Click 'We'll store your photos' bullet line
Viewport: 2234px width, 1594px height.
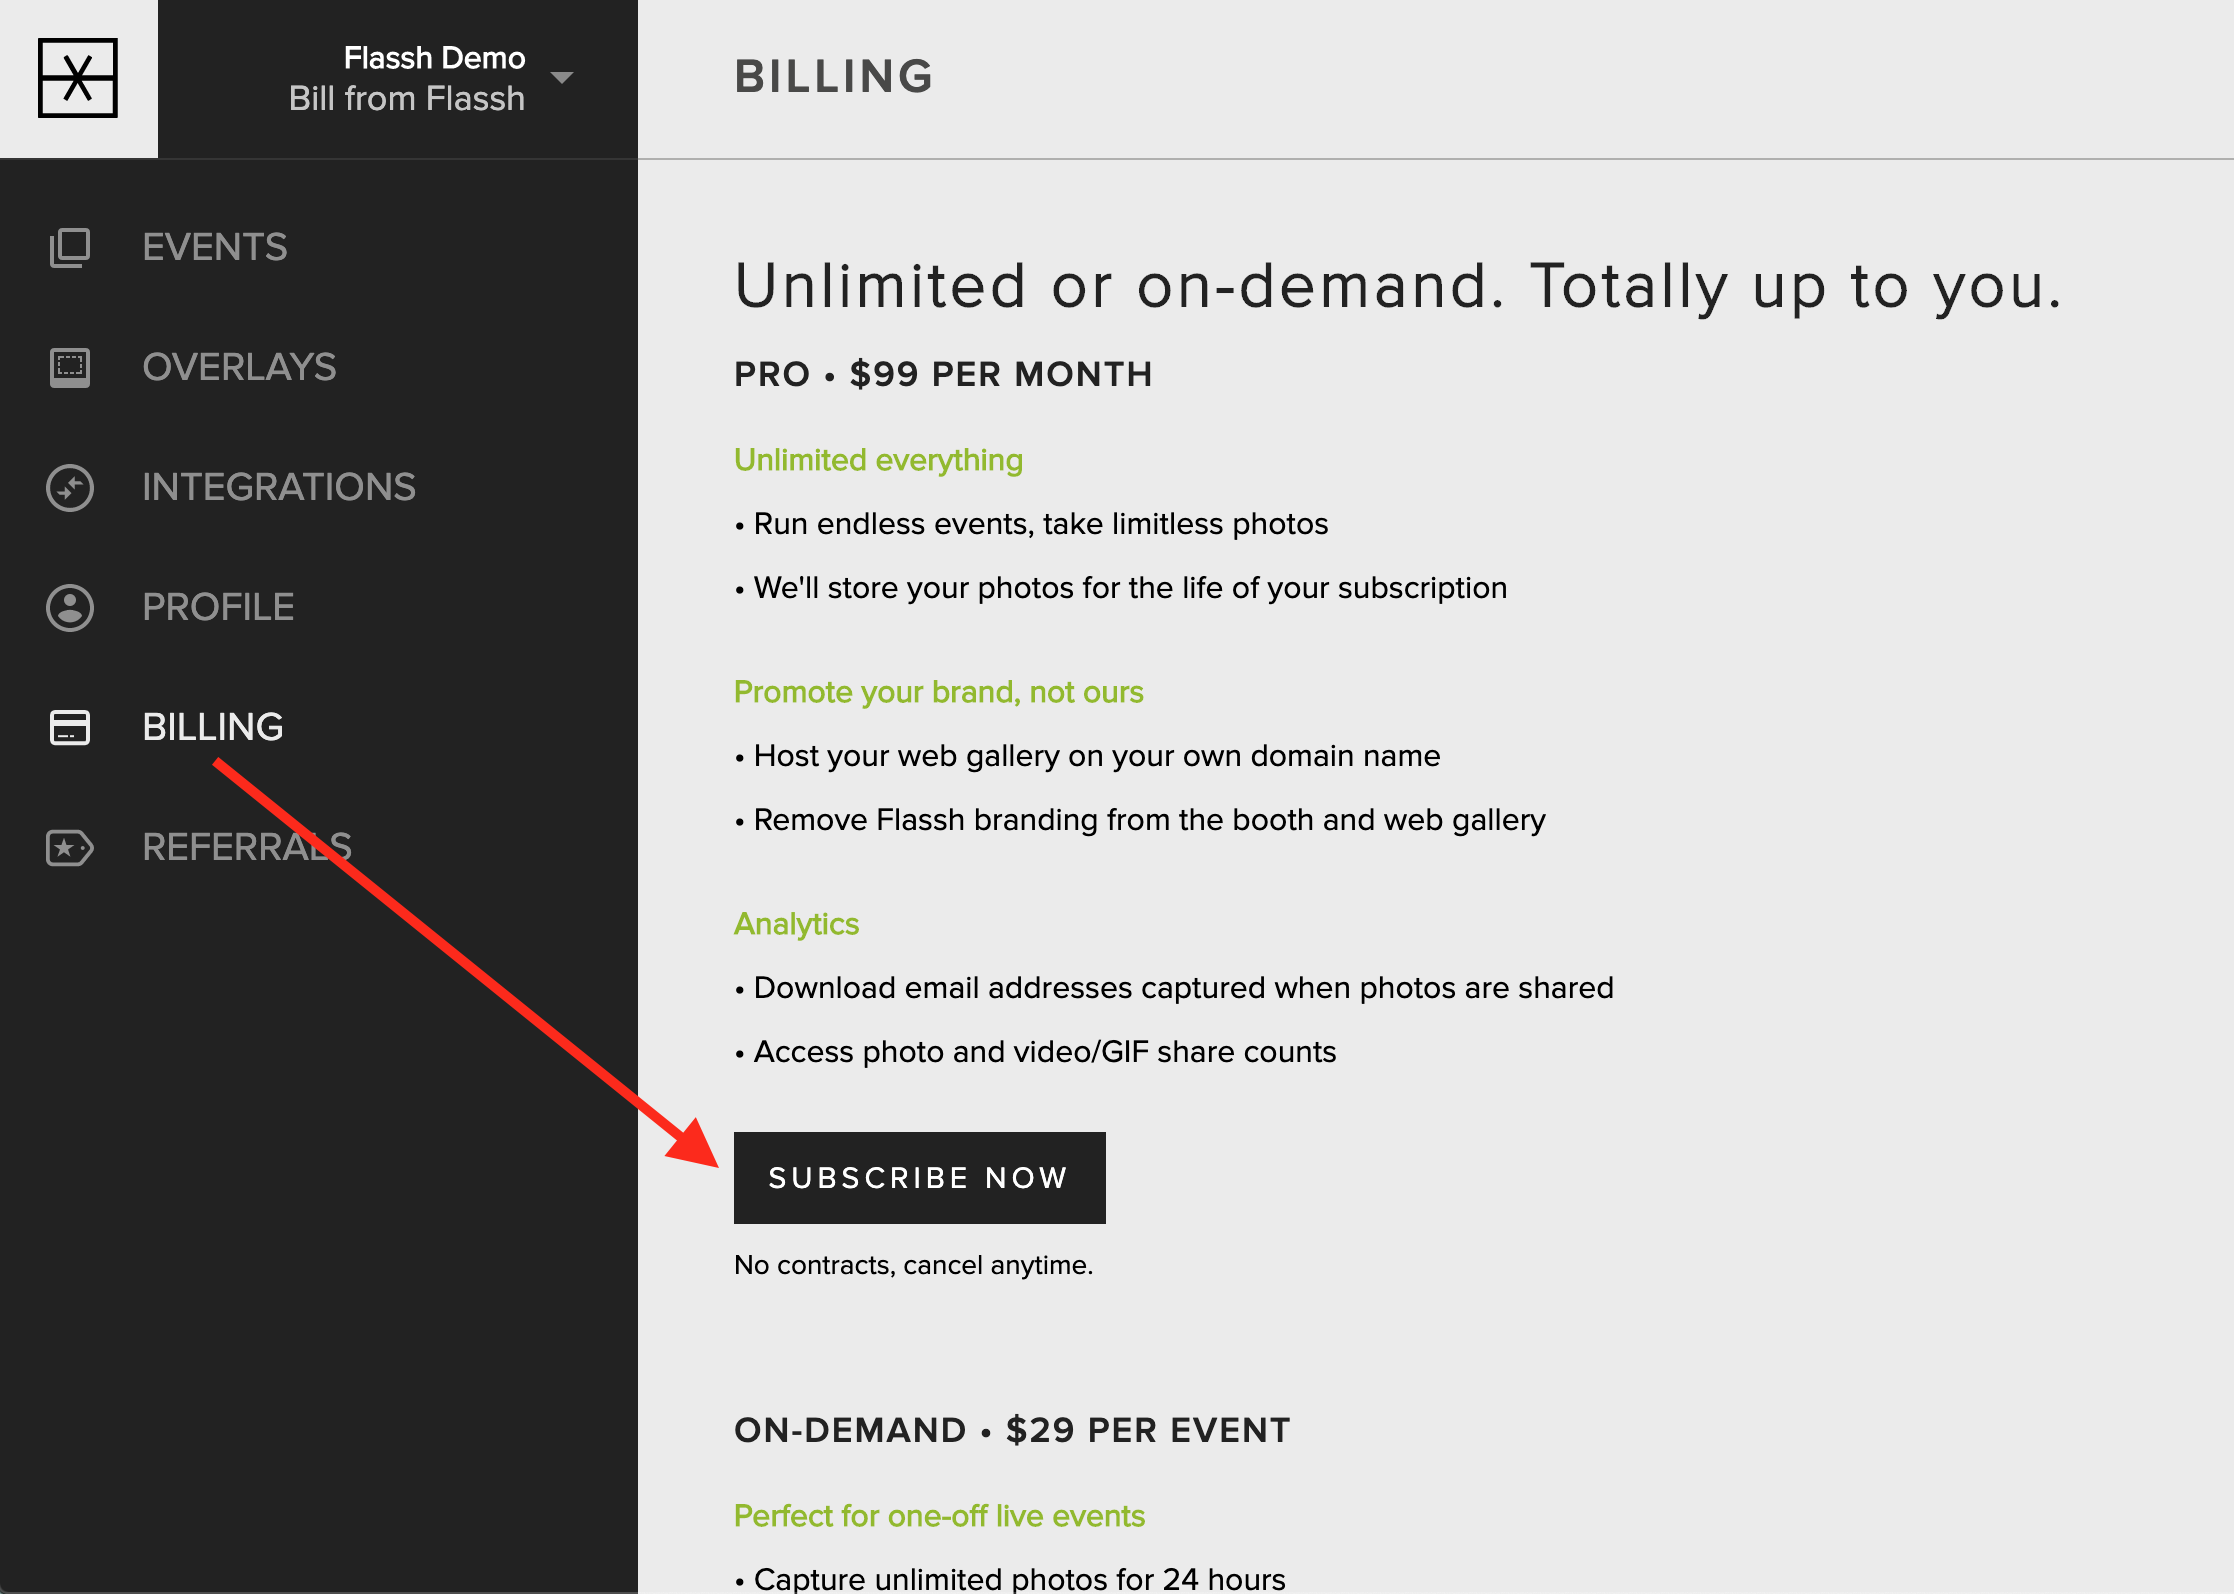pyautogui.click(x=1121, y=588)
